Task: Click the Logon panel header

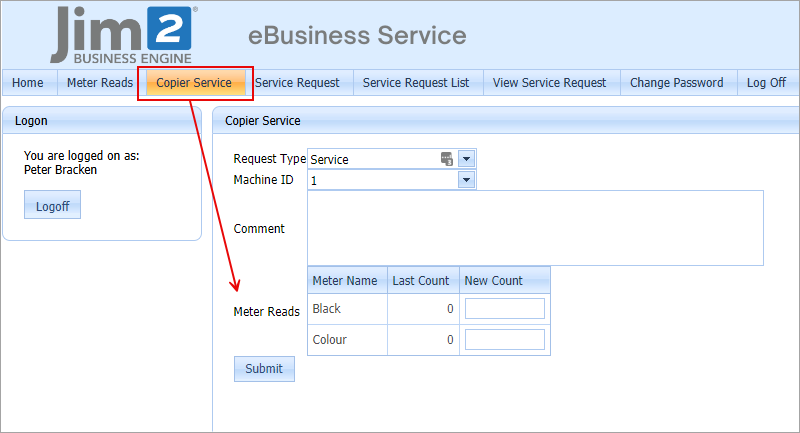Action: (102, 121)
